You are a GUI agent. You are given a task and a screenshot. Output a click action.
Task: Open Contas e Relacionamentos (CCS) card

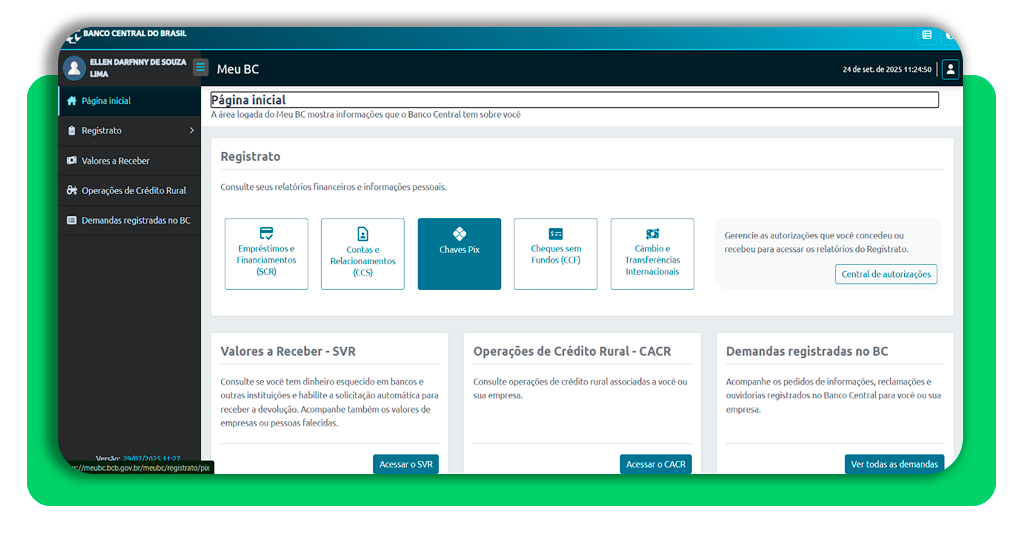[x=363, y=254]
